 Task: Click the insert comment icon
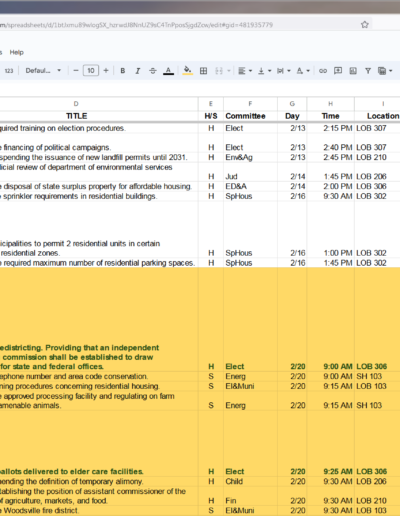(x=338, y=71)
